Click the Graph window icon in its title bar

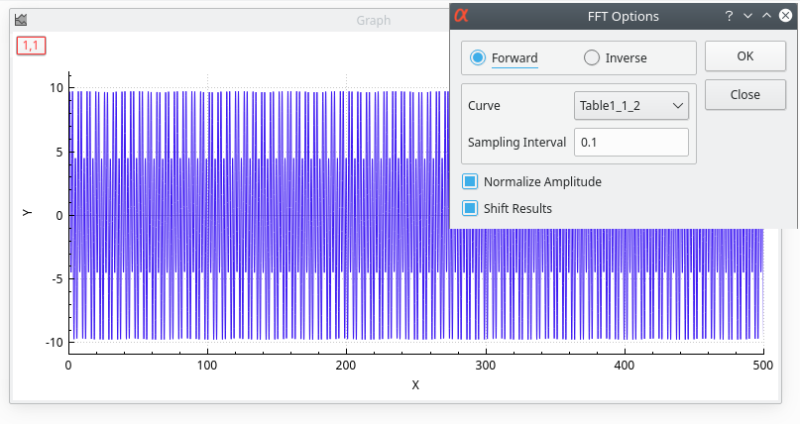21,20
